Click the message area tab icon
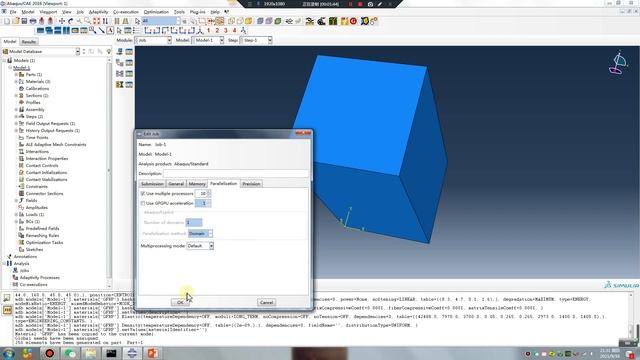The width and height of the screenshot is (640, 360). tap(7, 298)
